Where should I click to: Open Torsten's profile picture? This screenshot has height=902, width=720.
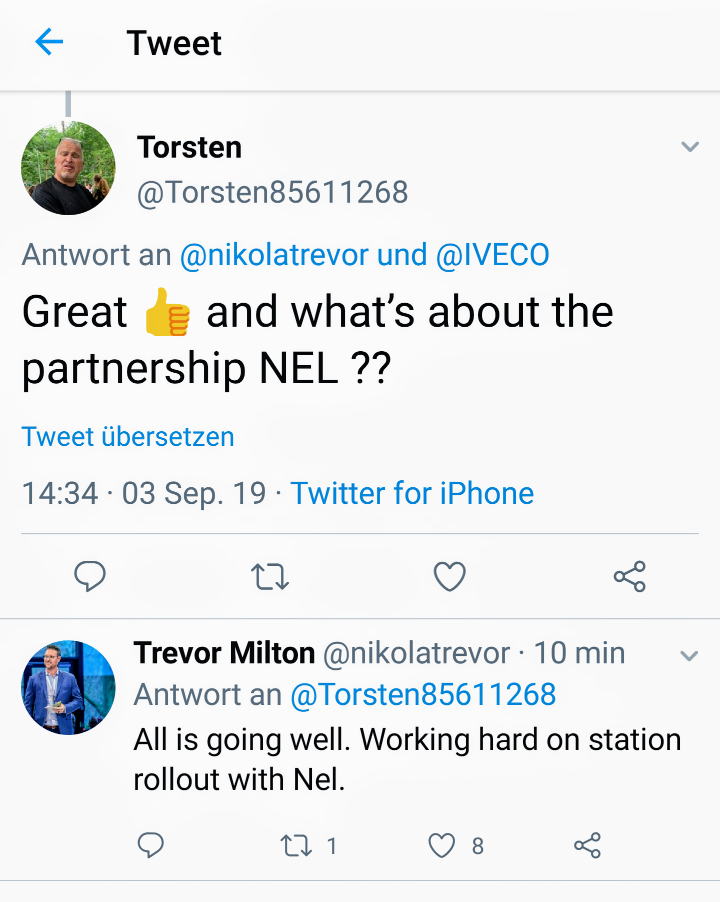[68, 168]
